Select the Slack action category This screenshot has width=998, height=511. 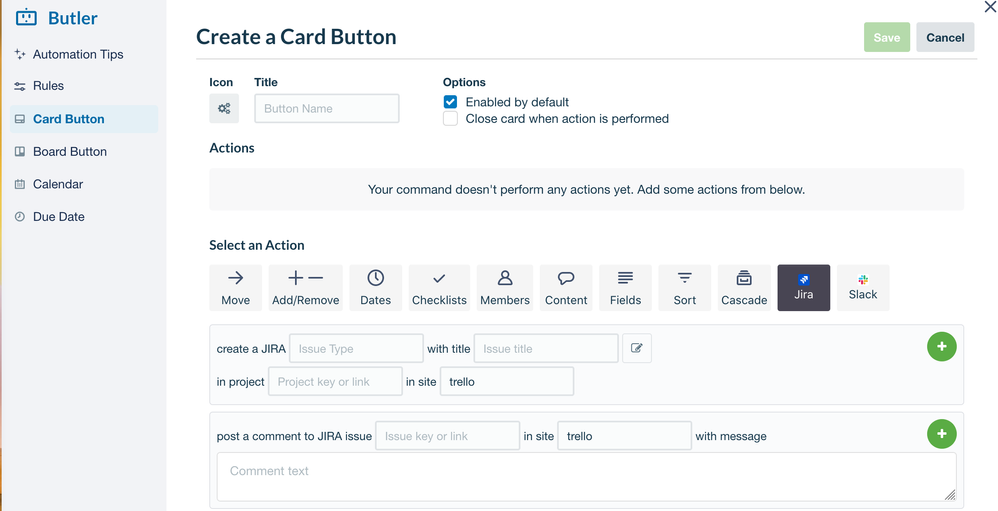[x=863, y=288]
